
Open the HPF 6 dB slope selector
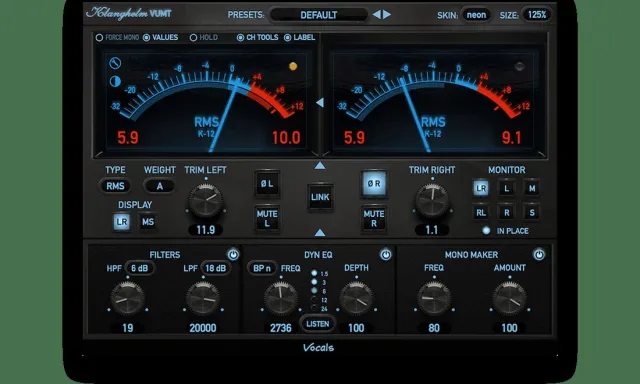140,268
